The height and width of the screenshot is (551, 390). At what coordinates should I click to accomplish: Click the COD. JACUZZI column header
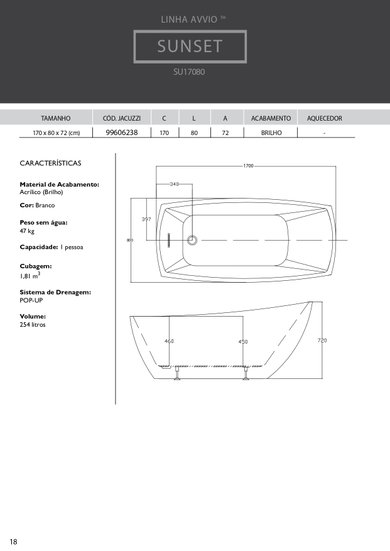(122, 118)
